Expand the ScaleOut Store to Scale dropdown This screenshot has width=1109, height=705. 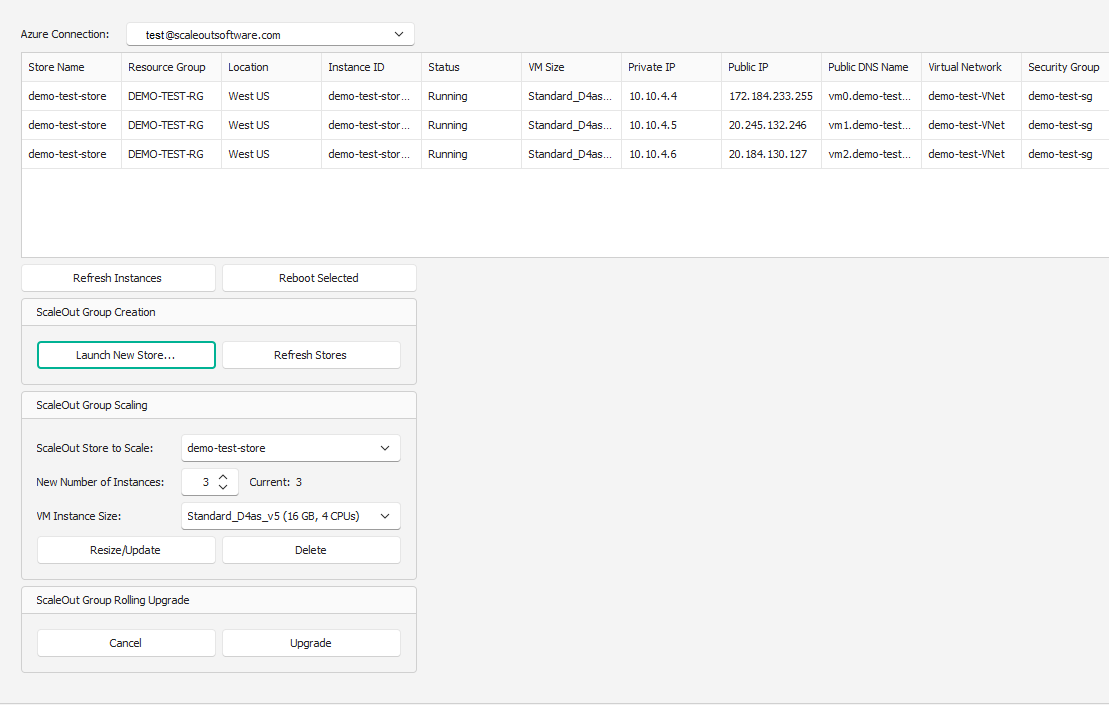[x=291, y=448]
